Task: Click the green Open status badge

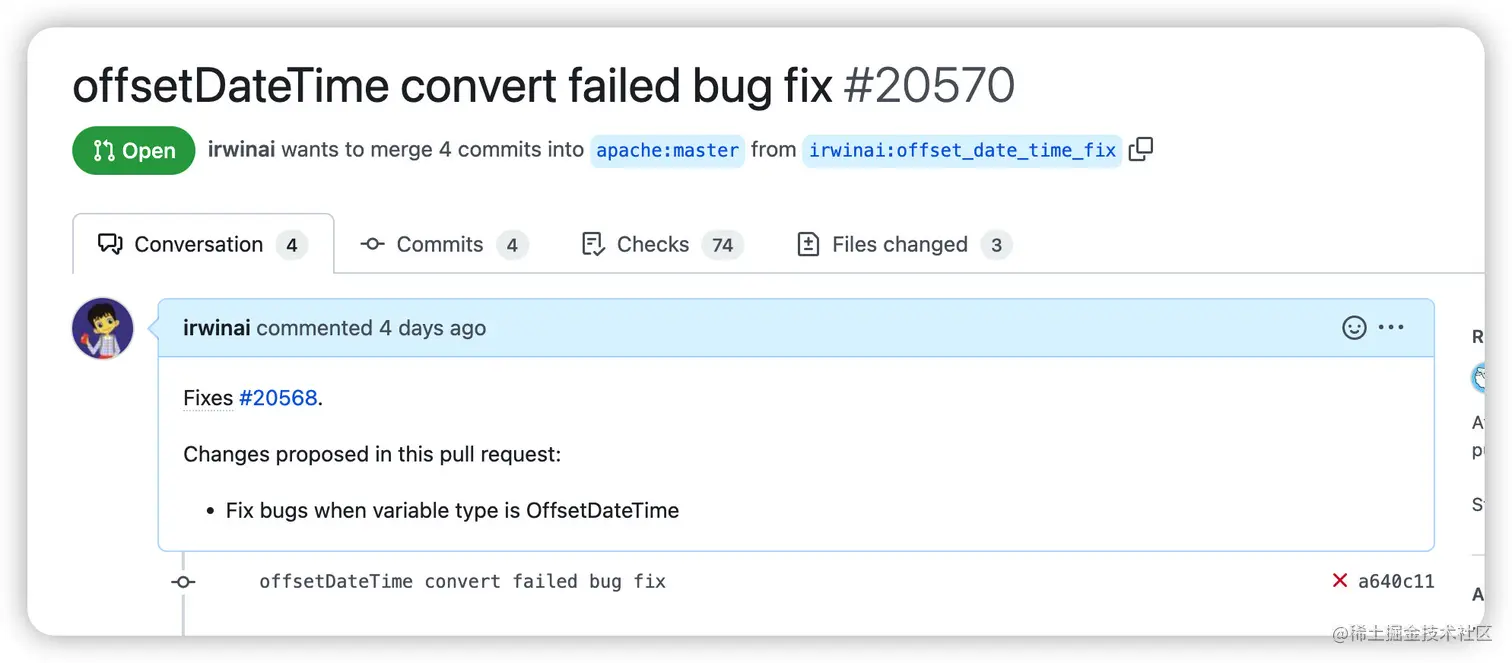Action: tap(134, 150)
